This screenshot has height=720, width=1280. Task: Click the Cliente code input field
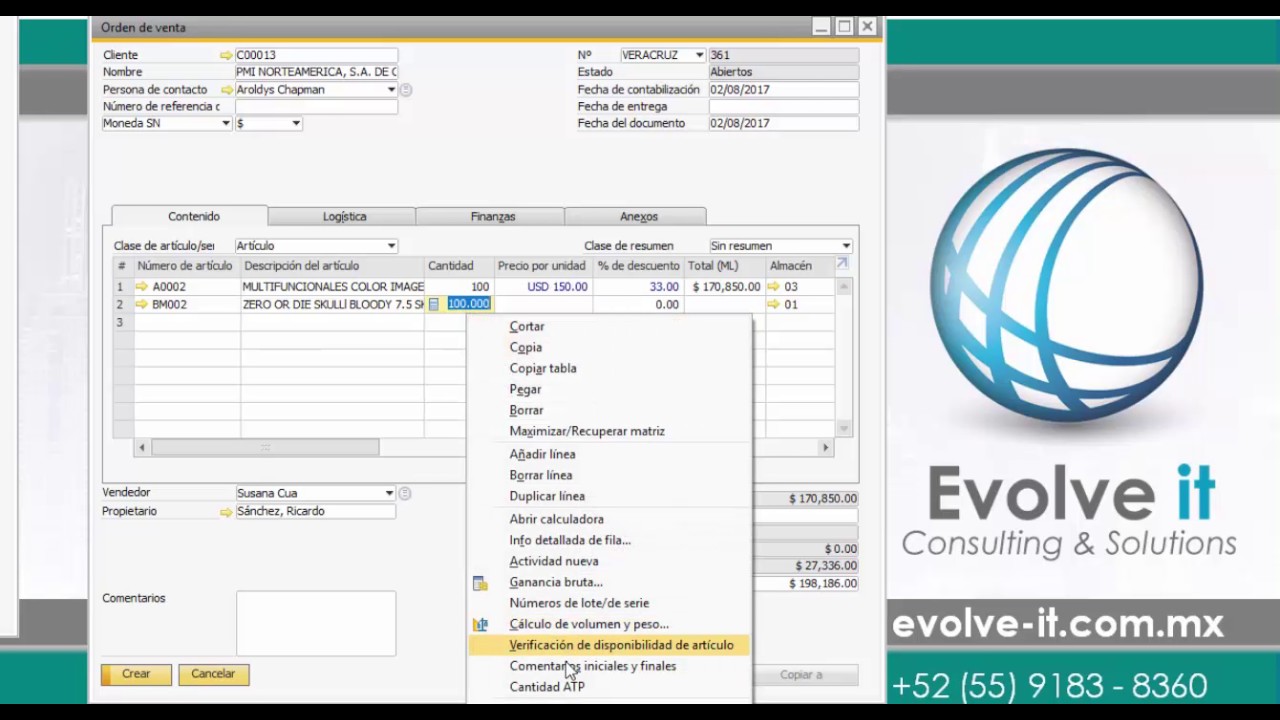click(316, 55)
